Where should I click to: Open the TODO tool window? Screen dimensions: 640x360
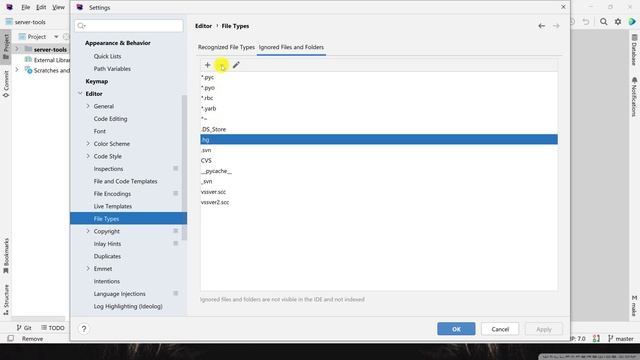point(53,328)
